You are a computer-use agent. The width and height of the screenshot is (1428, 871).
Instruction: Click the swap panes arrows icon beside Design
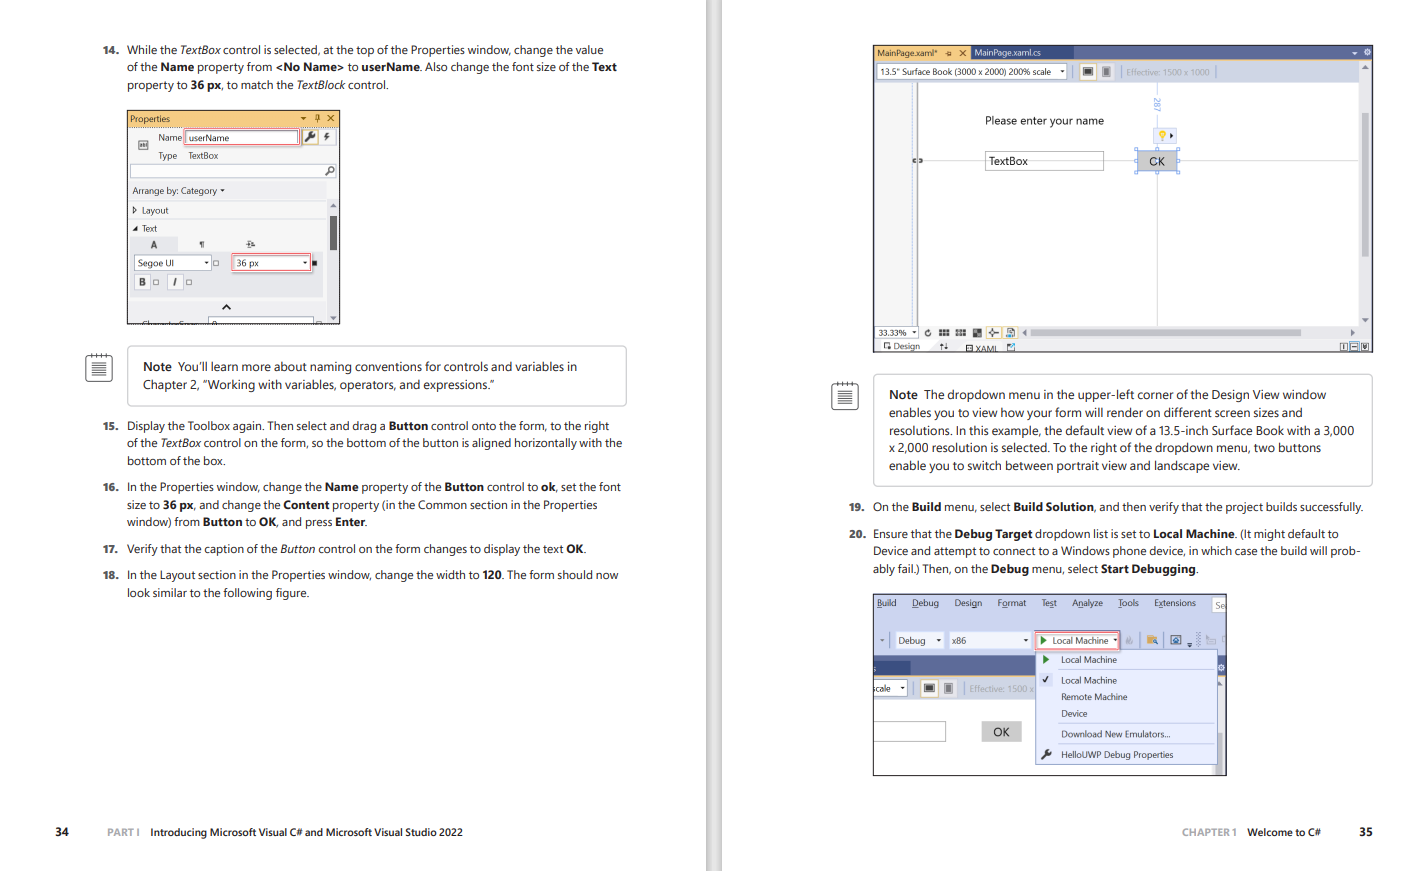coord(944,347)
